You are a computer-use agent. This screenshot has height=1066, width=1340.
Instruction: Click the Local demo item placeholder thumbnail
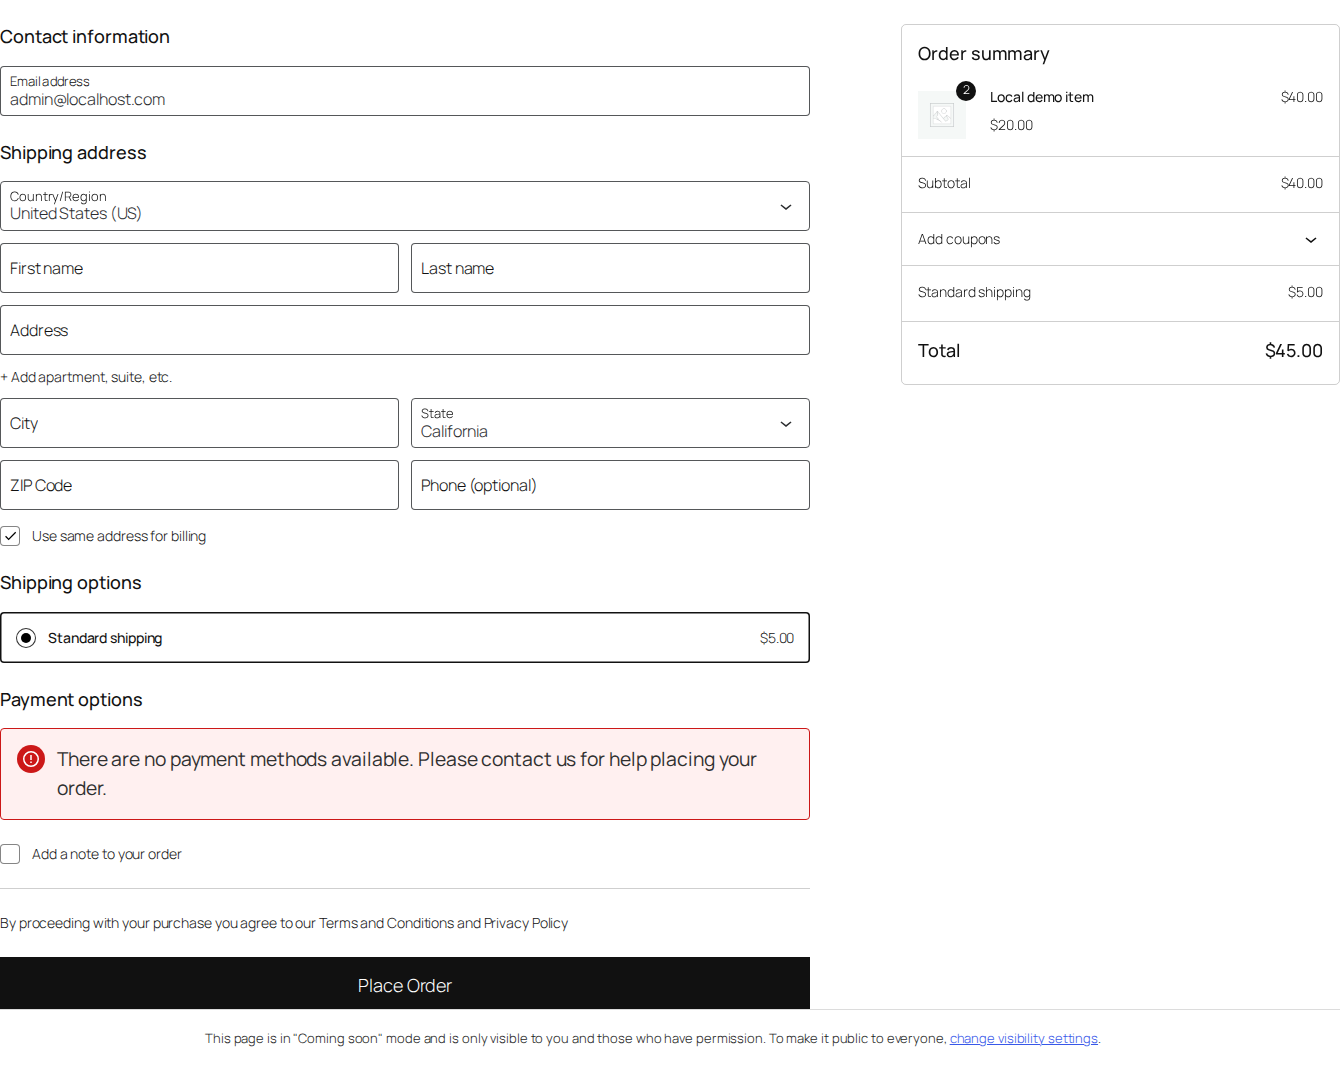[942, 115]
